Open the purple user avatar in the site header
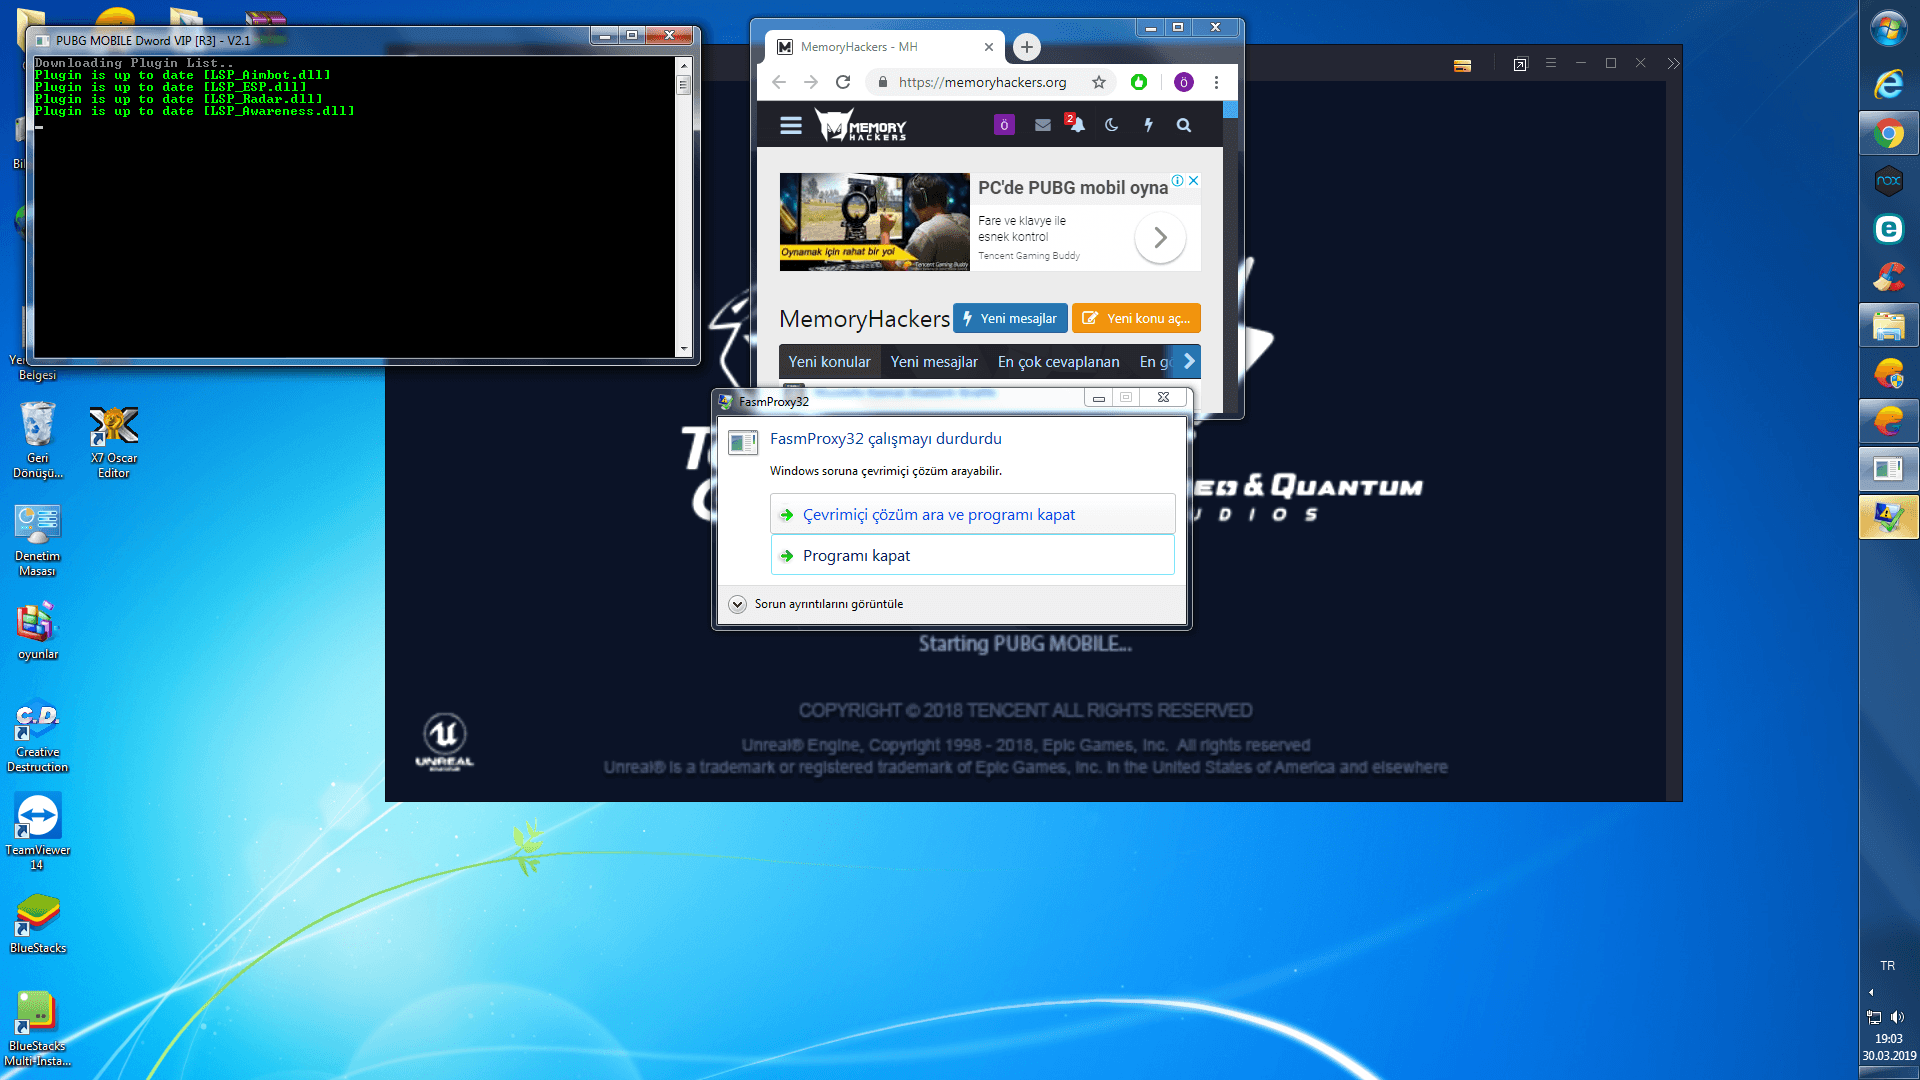Viewport: 1920px width, 1080px height. point(1004,125)
